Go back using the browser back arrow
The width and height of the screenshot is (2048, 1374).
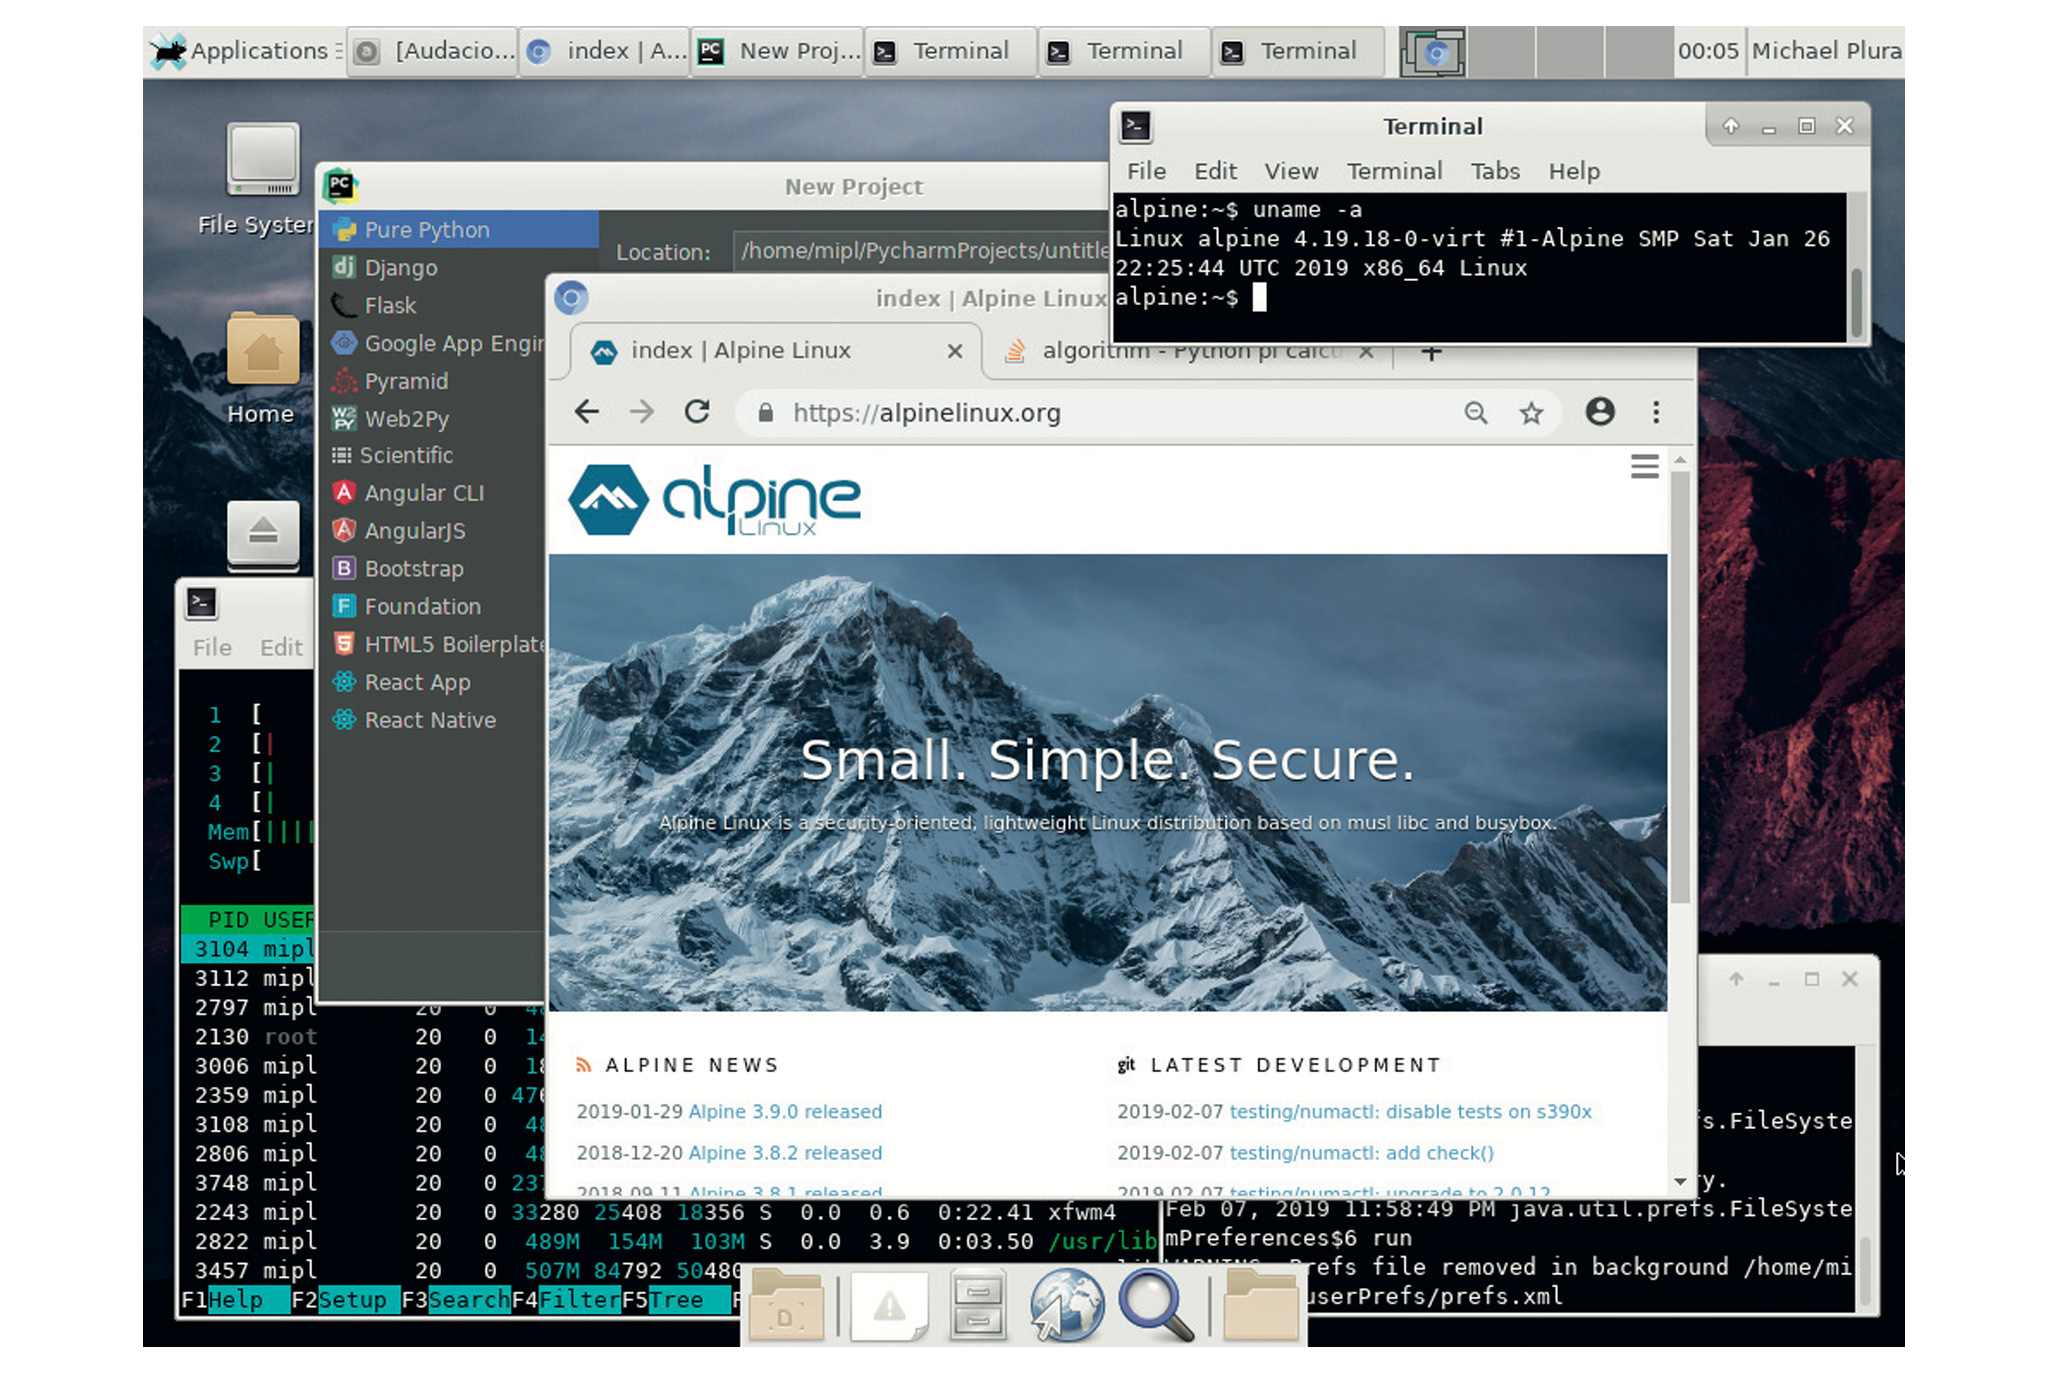tap(587, 412)
